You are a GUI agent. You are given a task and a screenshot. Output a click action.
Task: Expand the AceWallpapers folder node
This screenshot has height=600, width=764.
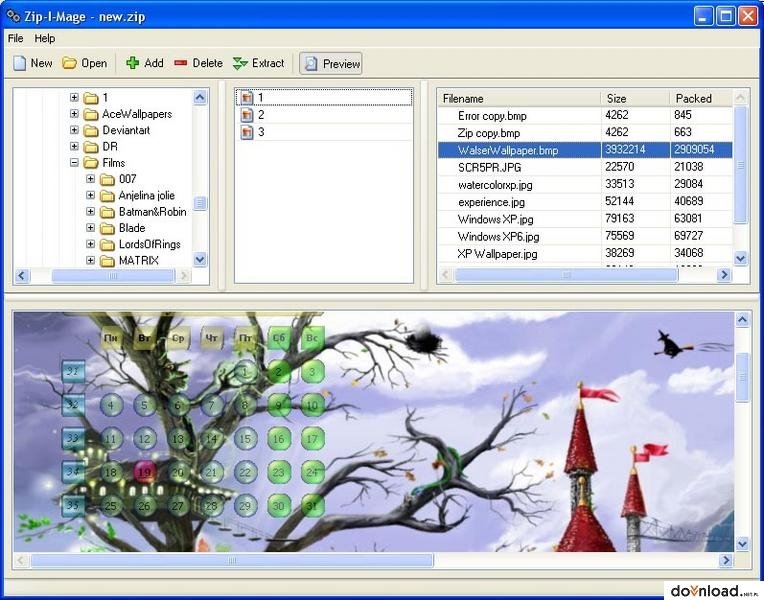coord(74,114)
